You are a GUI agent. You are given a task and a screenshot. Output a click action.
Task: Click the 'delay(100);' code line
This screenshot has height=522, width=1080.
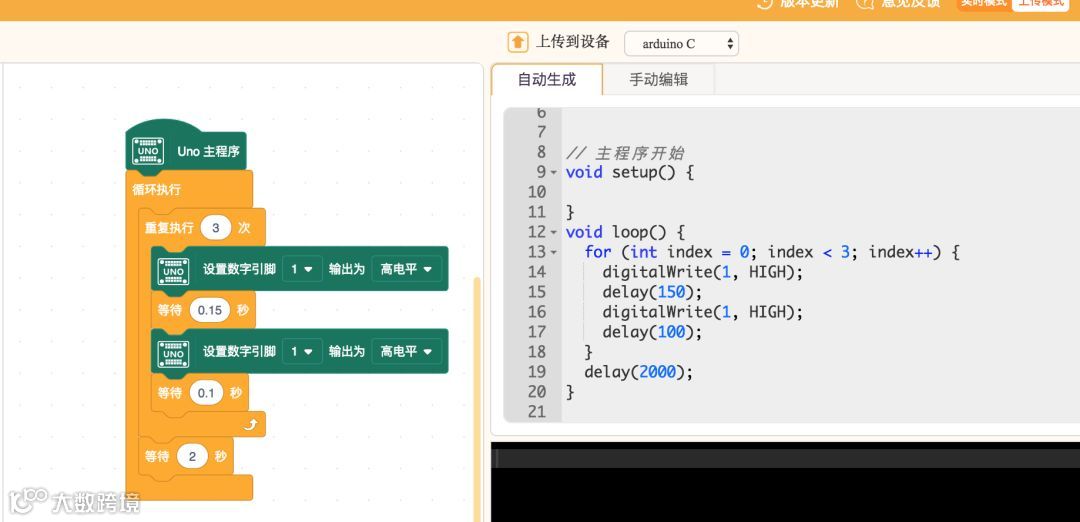[652, 332]
